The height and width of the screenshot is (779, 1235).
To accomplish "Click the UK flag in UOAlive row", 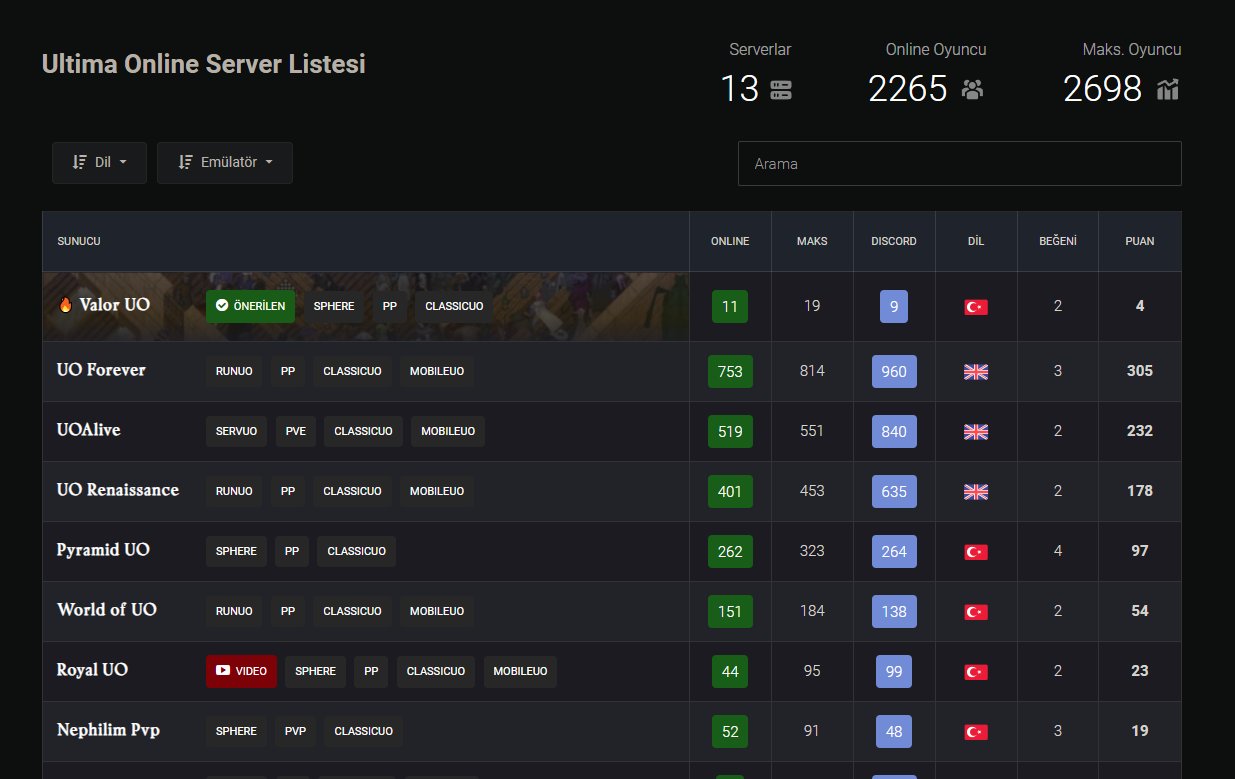I will [975, 431].
